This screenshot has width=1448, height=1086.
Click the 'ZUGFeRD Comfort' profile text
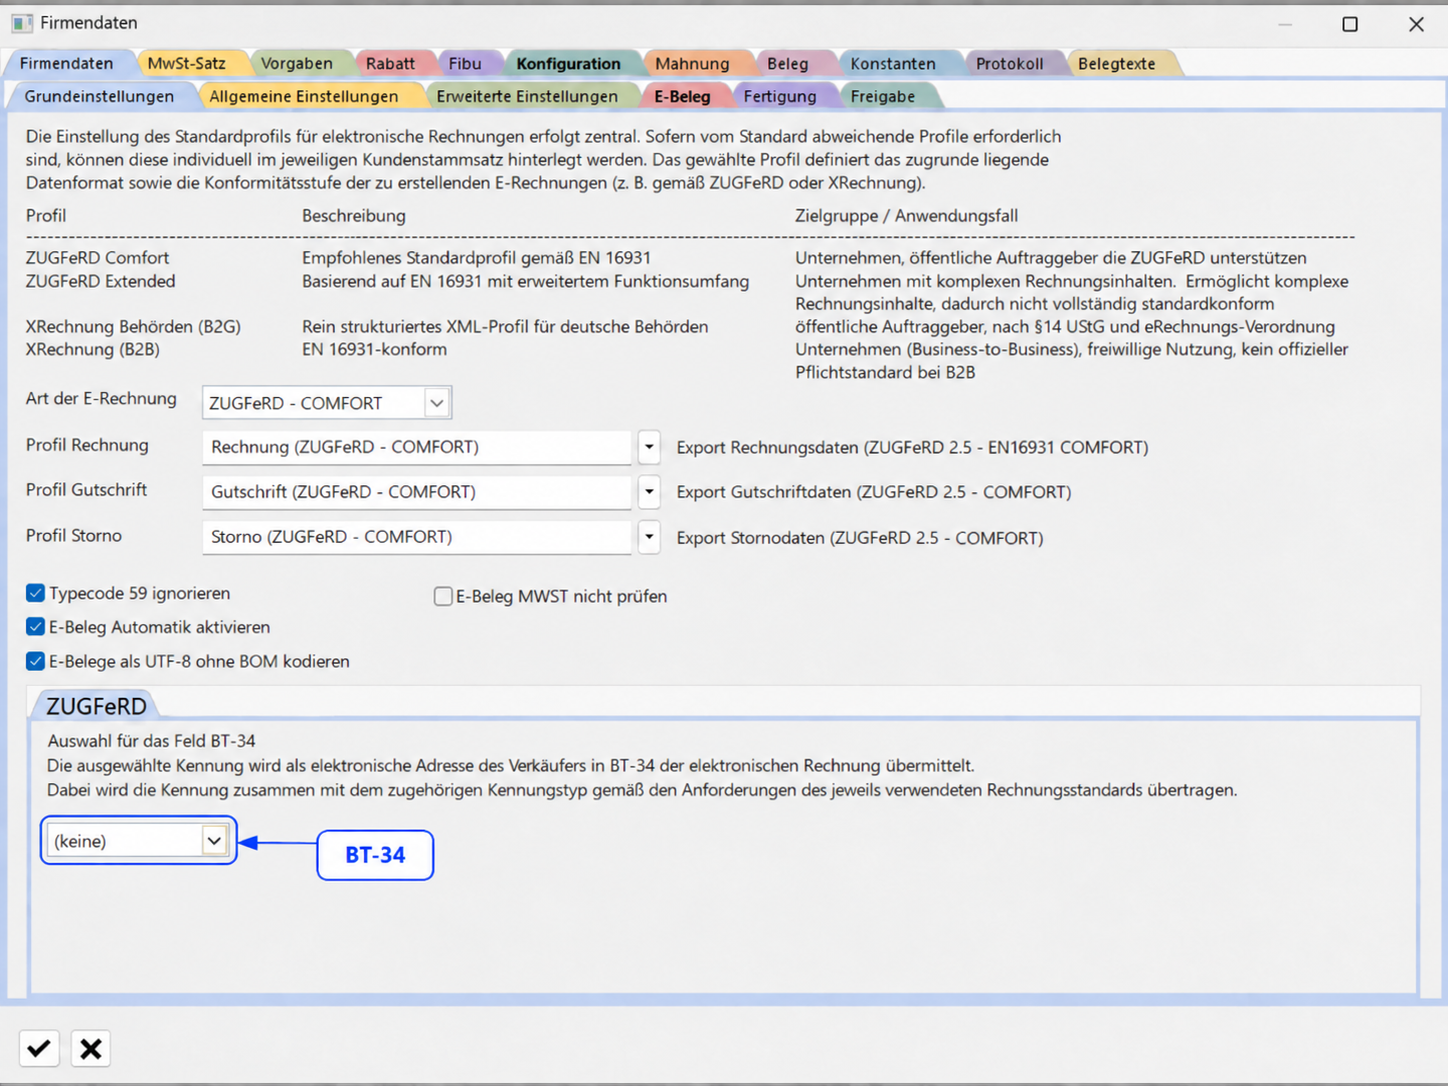[98, 258]
